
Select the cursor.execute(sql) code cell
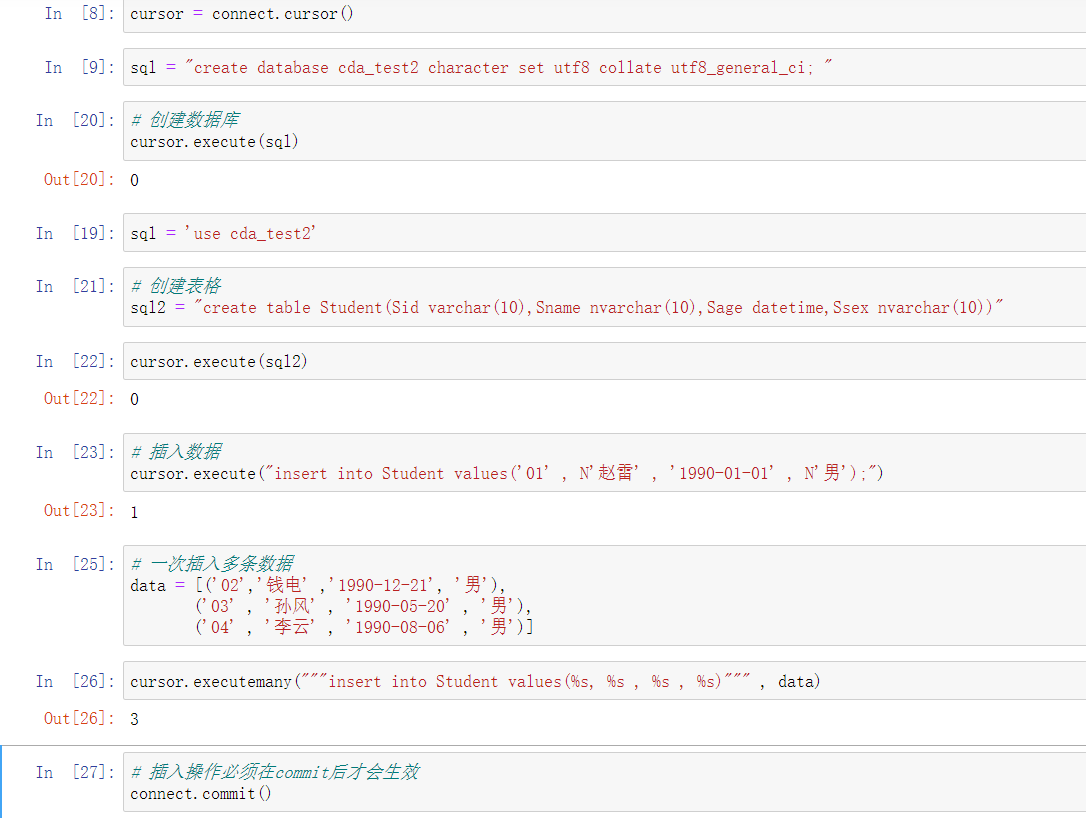point(600,131)
